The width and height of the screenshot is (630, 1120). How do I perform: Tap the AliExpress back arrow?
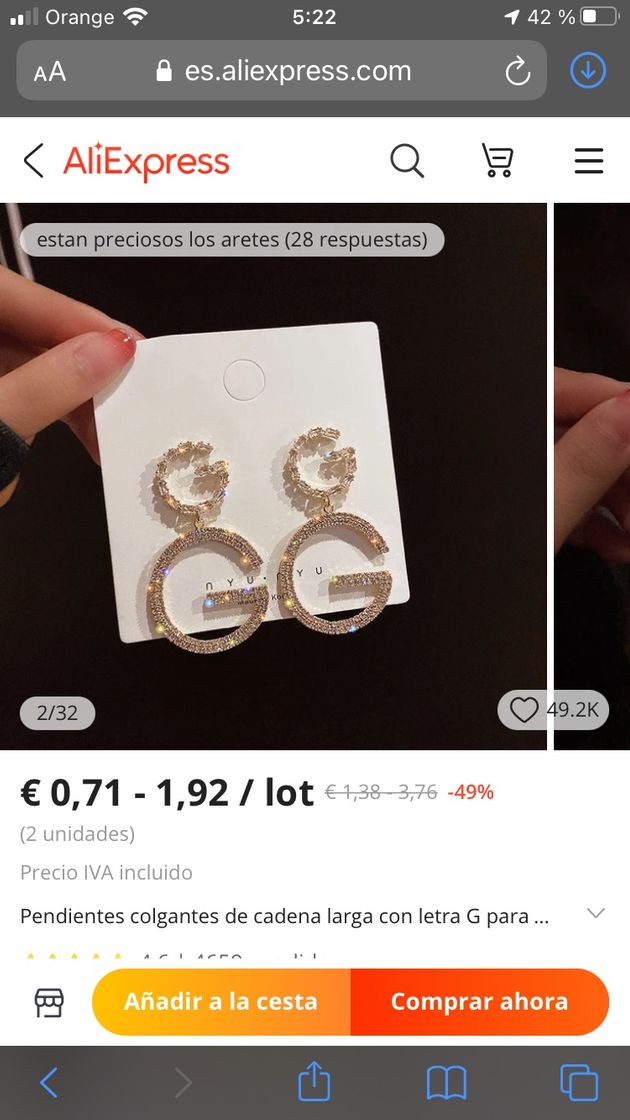34,160
